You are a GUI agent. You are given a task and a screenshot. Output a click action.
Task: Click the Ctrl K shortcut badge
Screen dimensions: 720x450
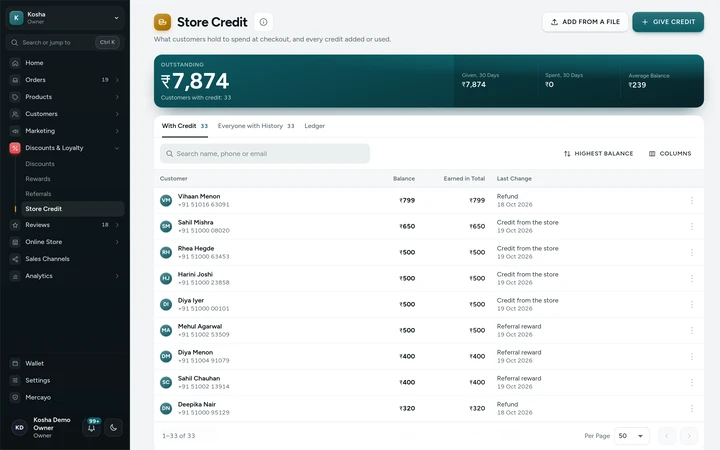[107, 42]
